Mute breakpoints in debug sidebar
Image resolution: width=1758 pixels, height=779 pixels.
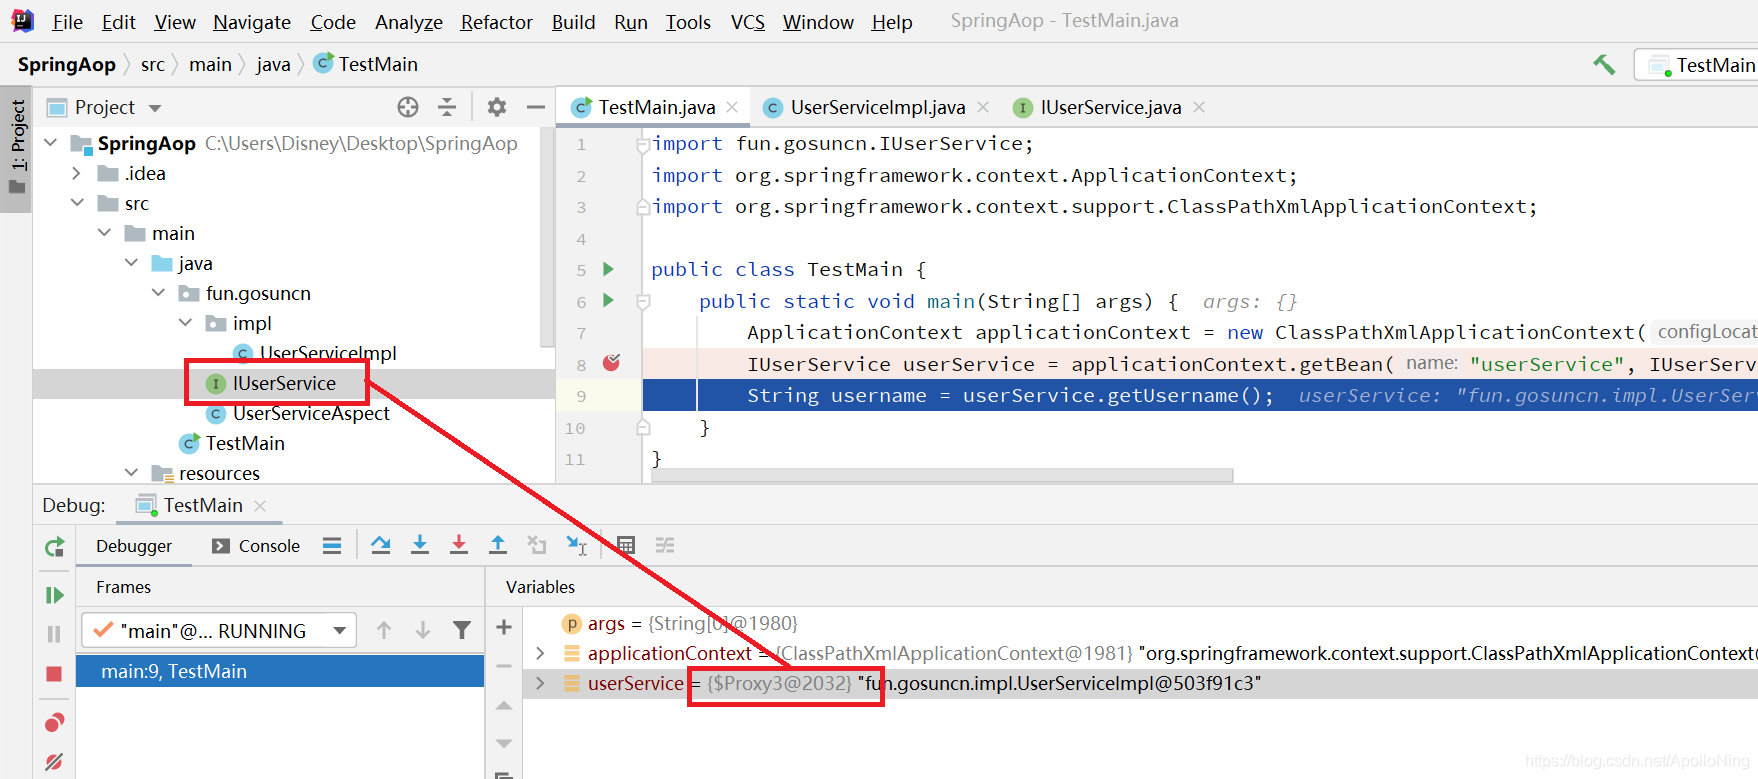(54, 762)
